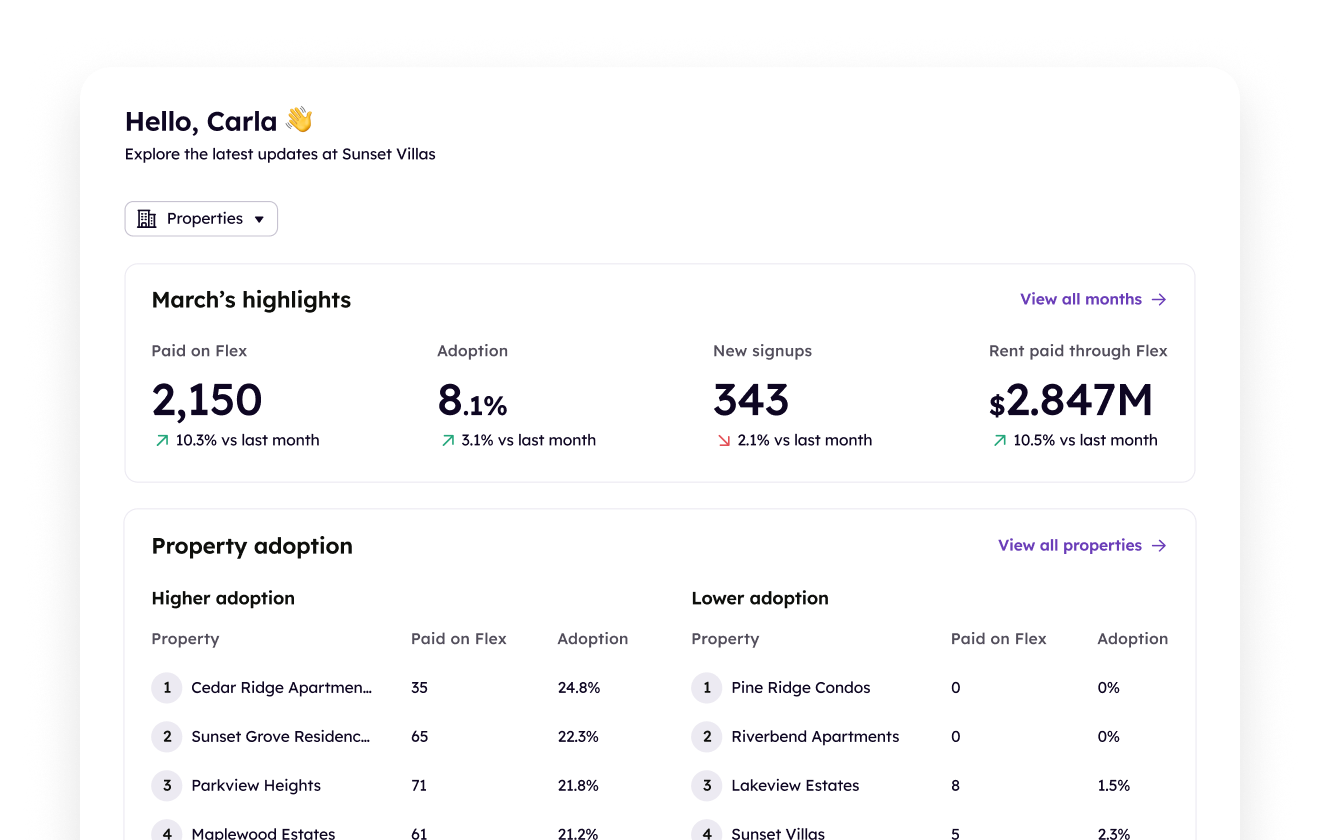Click the chevron arrow inside the Properties button
This screenshot has height=840, width=1320.
259,218
